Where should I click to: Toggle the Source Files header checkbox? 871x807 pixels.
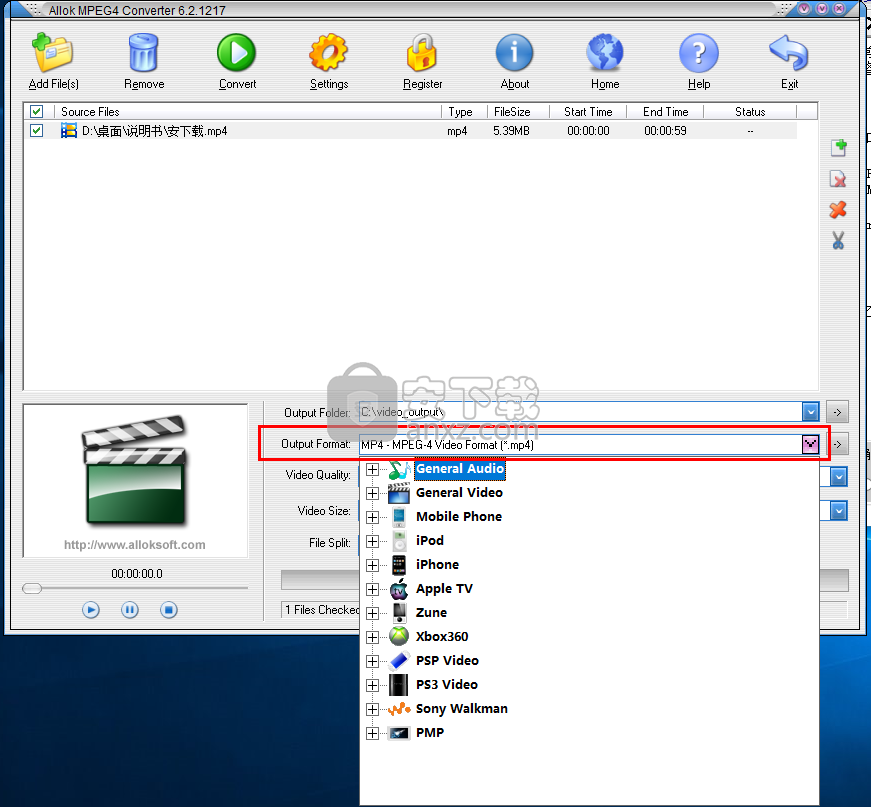pyautogui.click(x=37, y=112)
